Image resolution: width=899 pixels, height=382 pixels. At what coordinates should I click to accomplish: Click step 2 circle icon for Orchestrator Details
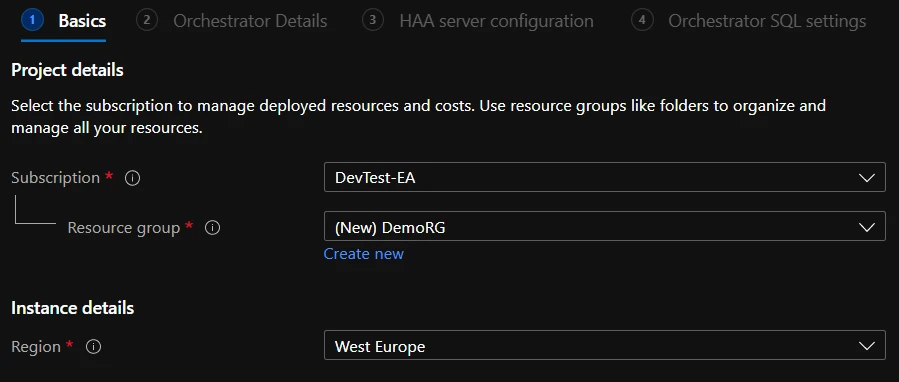(x=147, y=21)
